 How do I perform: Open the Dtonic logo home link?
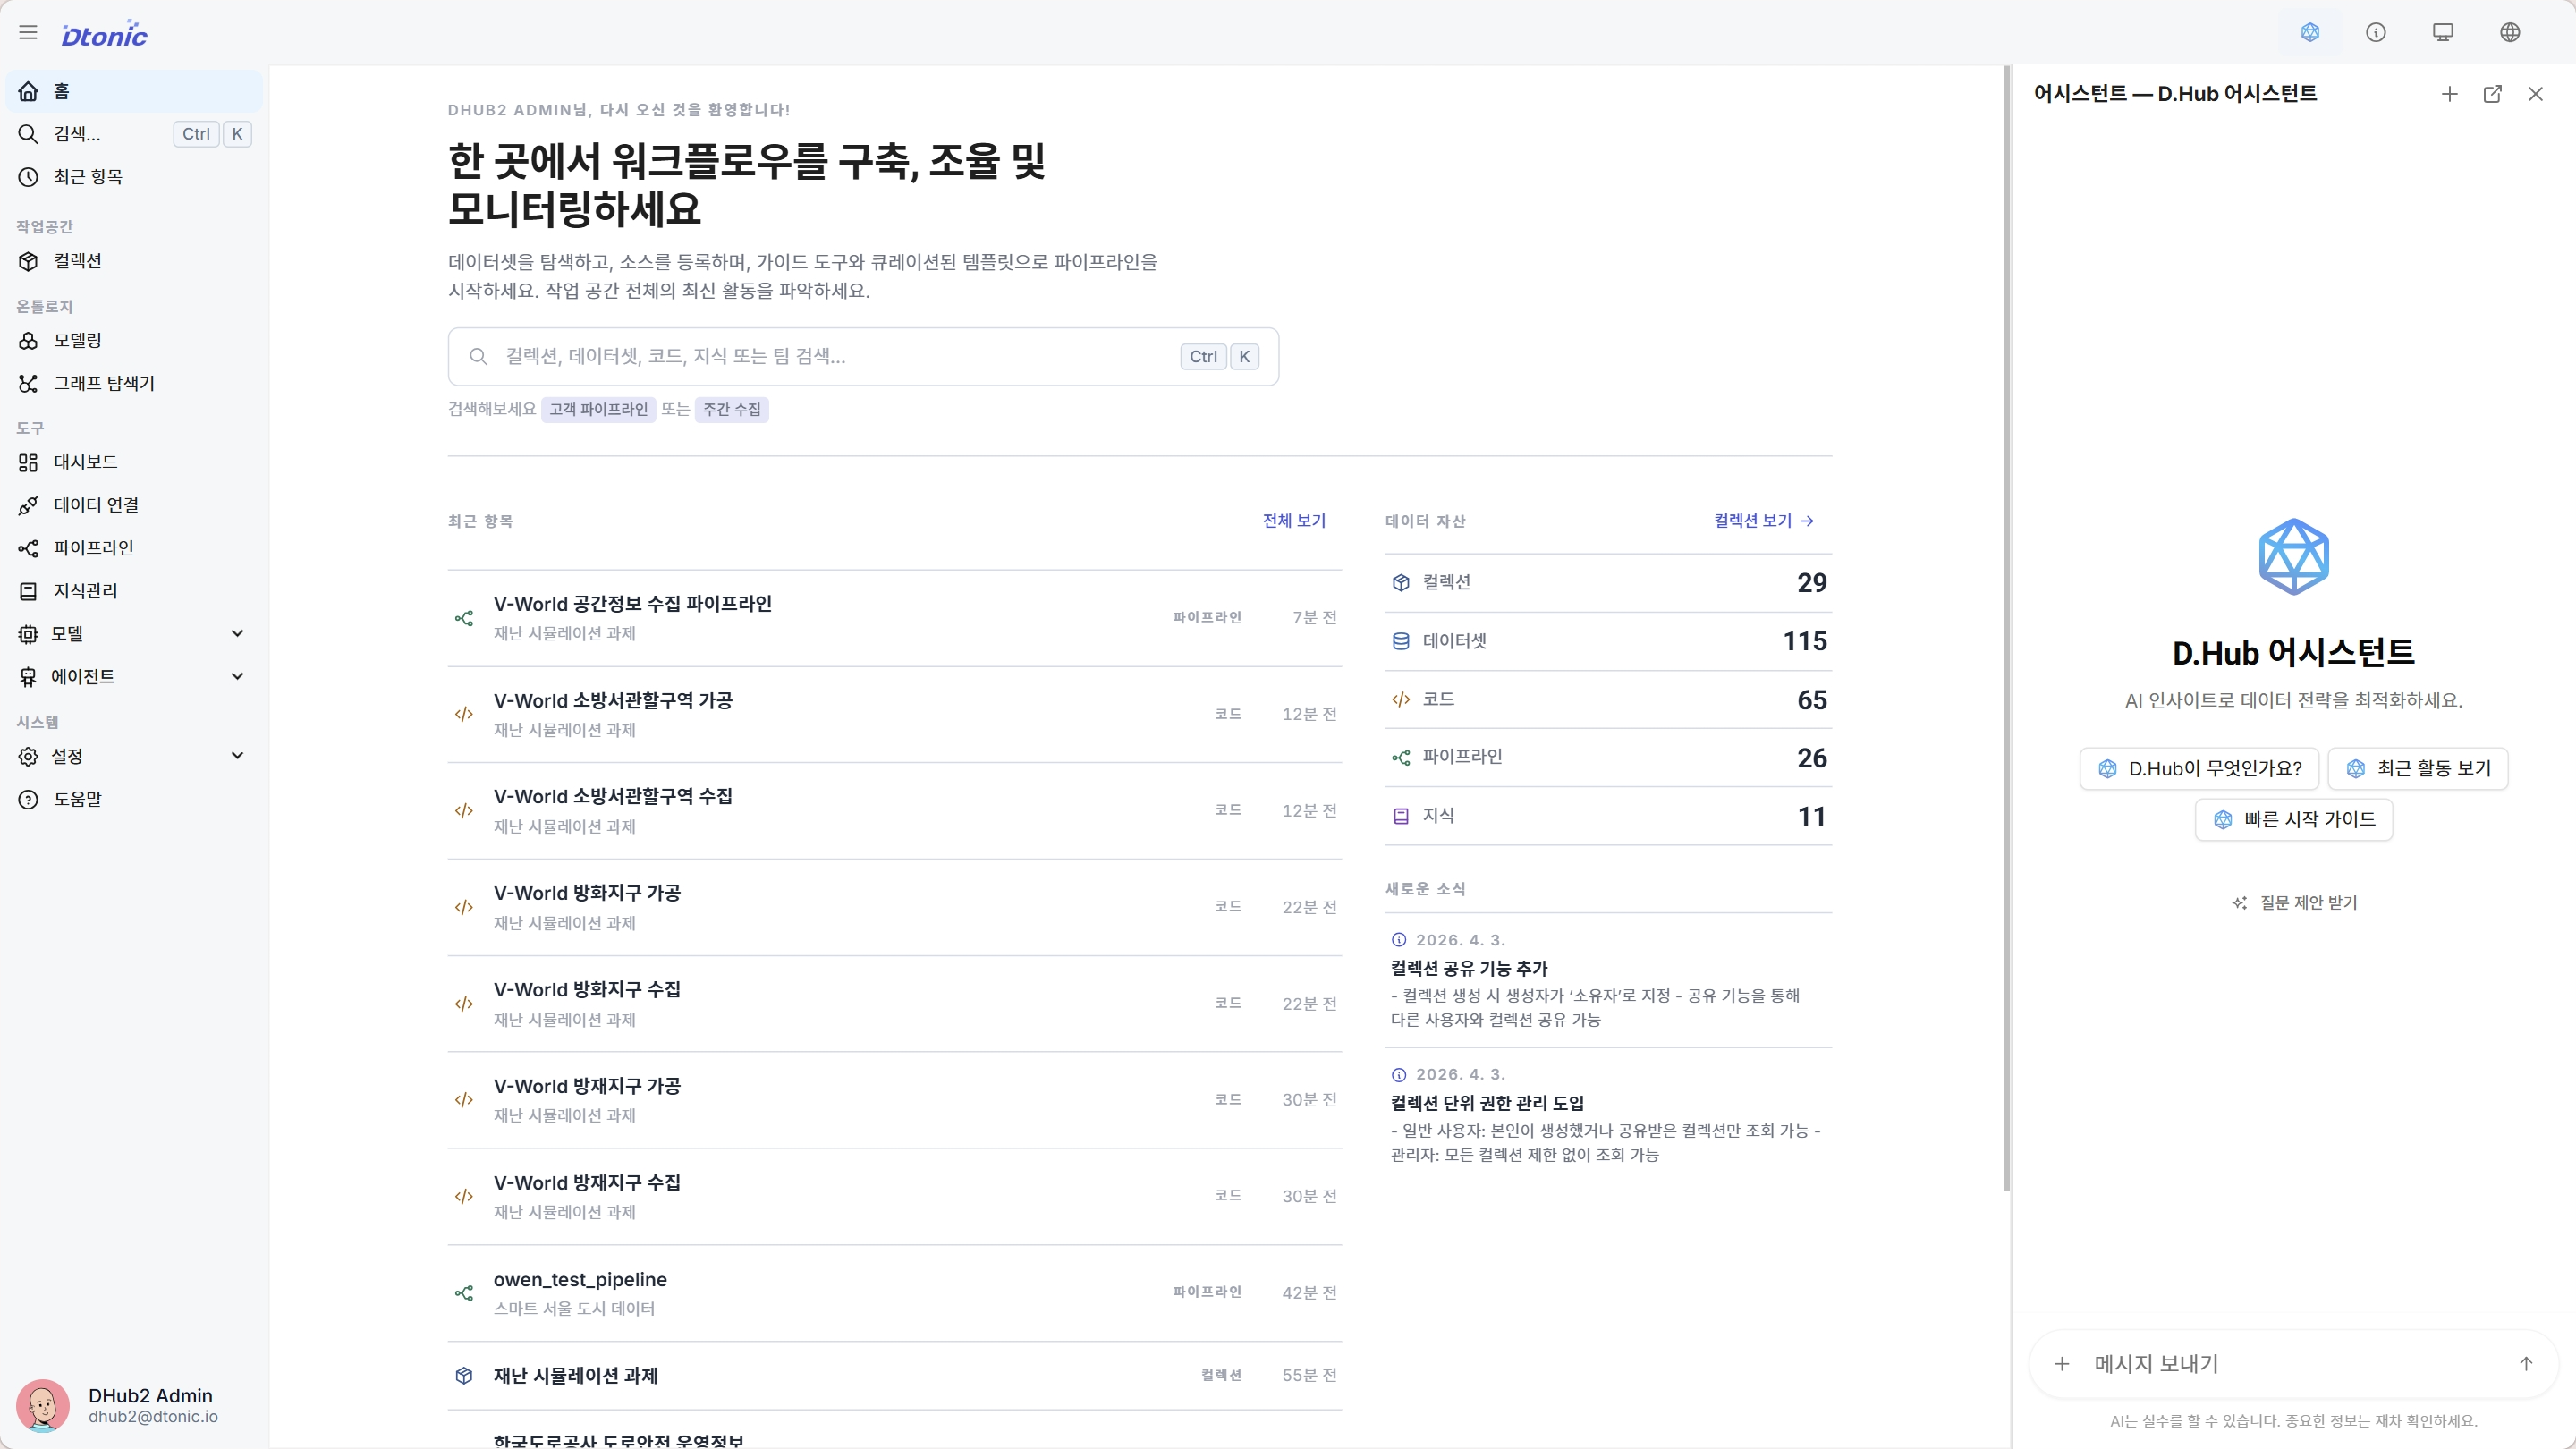[104, 34]
